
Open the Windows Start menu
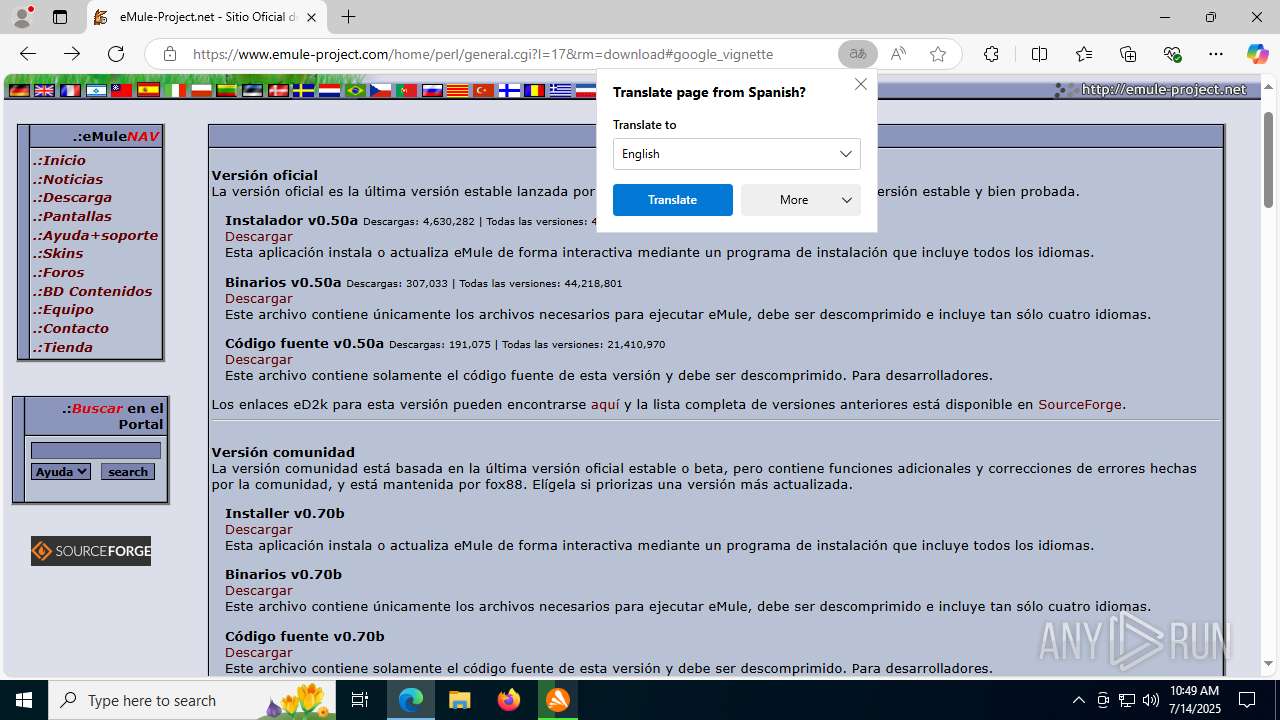click(24, 700)
